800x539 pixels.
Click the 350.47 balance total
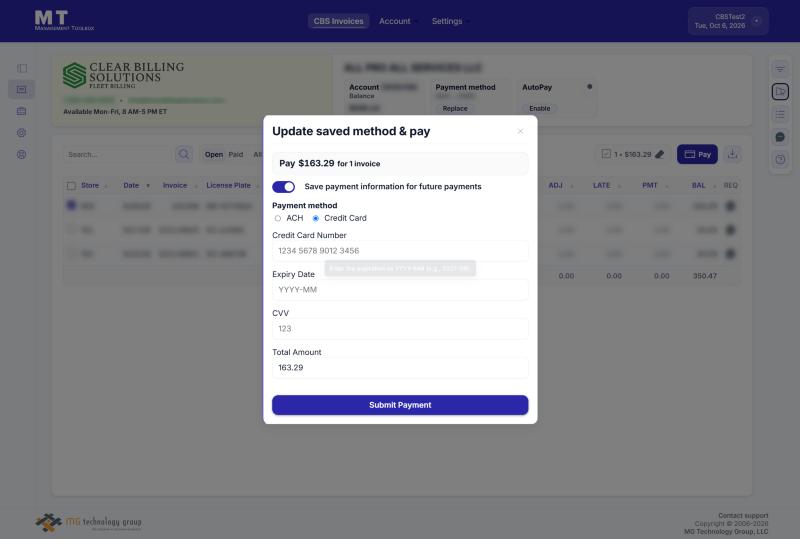click(705, 276)
